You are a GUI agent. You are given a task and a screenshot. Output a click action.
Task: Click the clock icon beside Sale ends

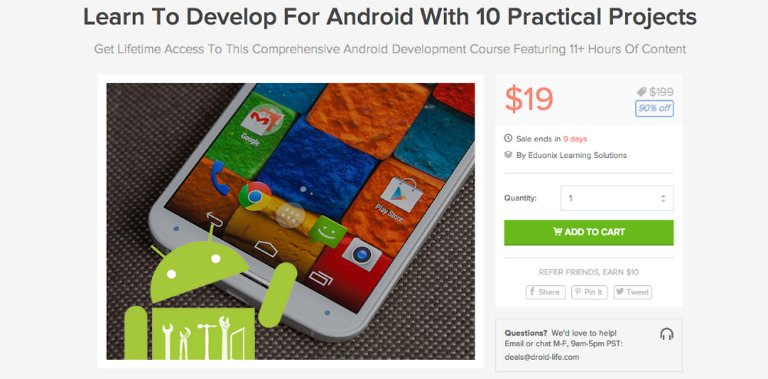508,139
